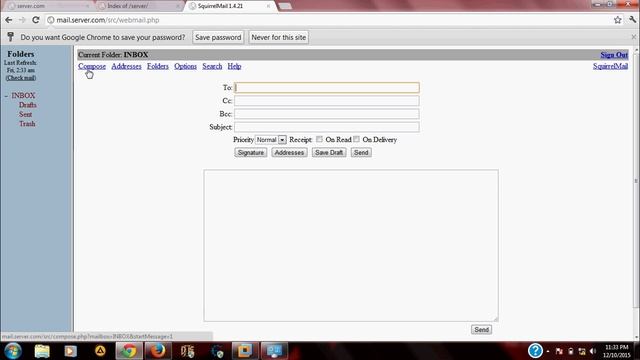Open the Search link

click(x=212, y=66)
